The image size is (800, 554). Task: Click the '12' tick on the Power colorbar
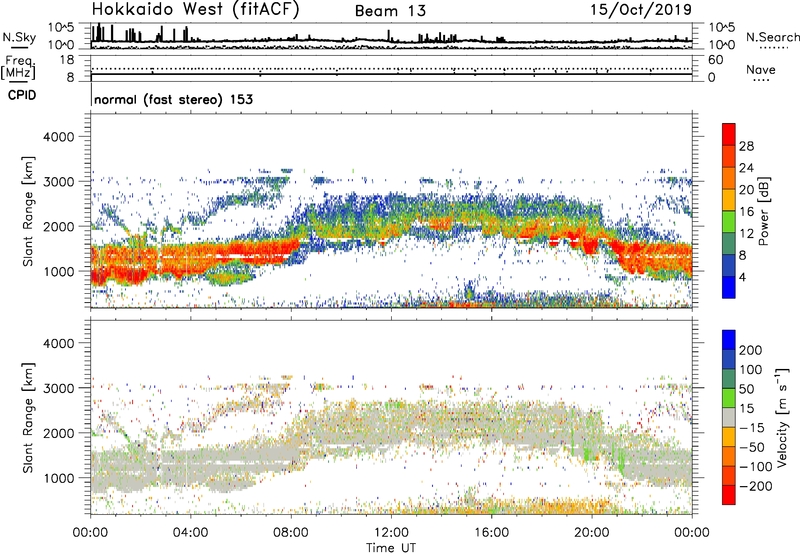(746, 234)
